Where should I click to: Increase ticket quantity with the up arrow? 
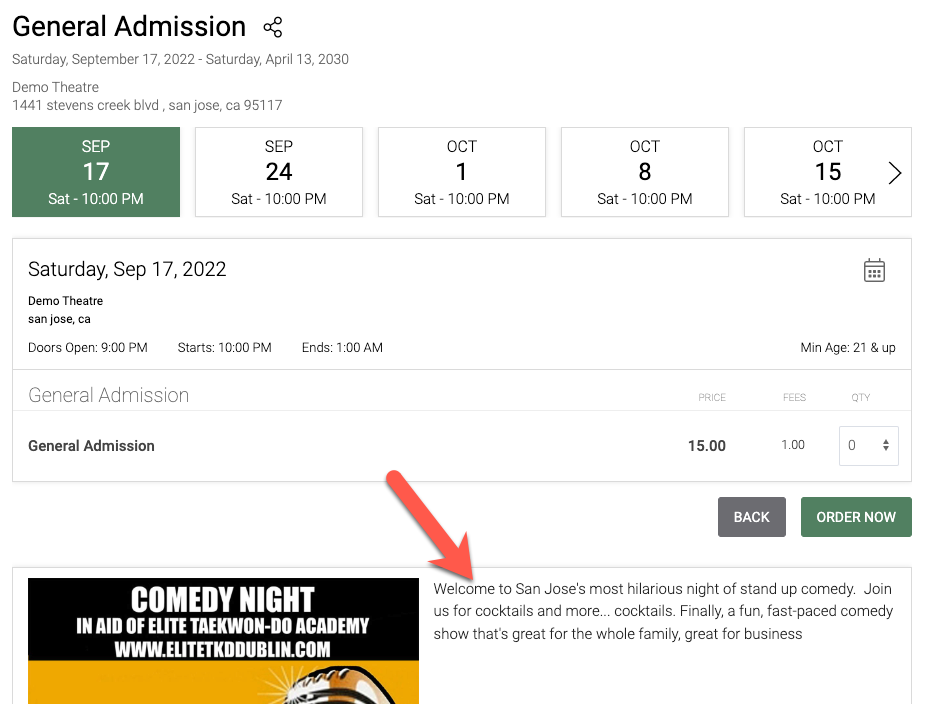click(x=886, y=441)
